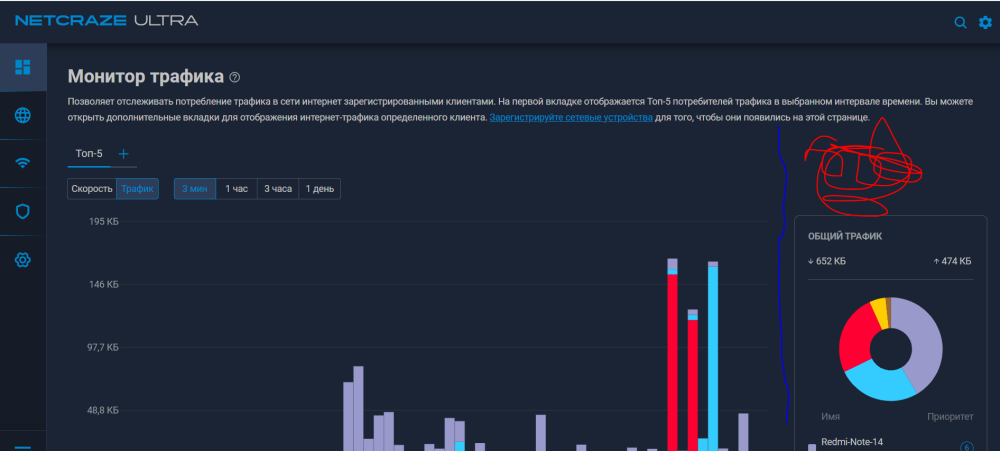The image size is (1000, 451).
Task: Choose the 3 мин interval
Action: (195, 189)
